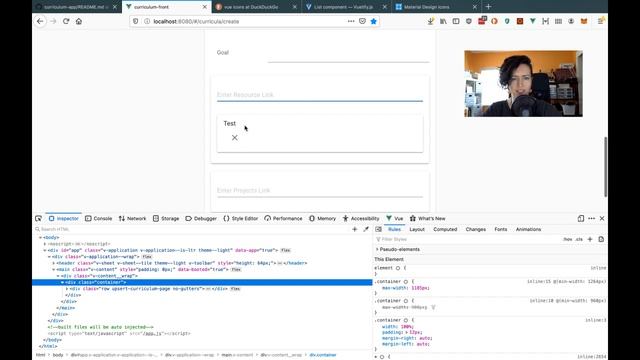
Task: Collapse the div#app node
Action: [x=45, y=250]
